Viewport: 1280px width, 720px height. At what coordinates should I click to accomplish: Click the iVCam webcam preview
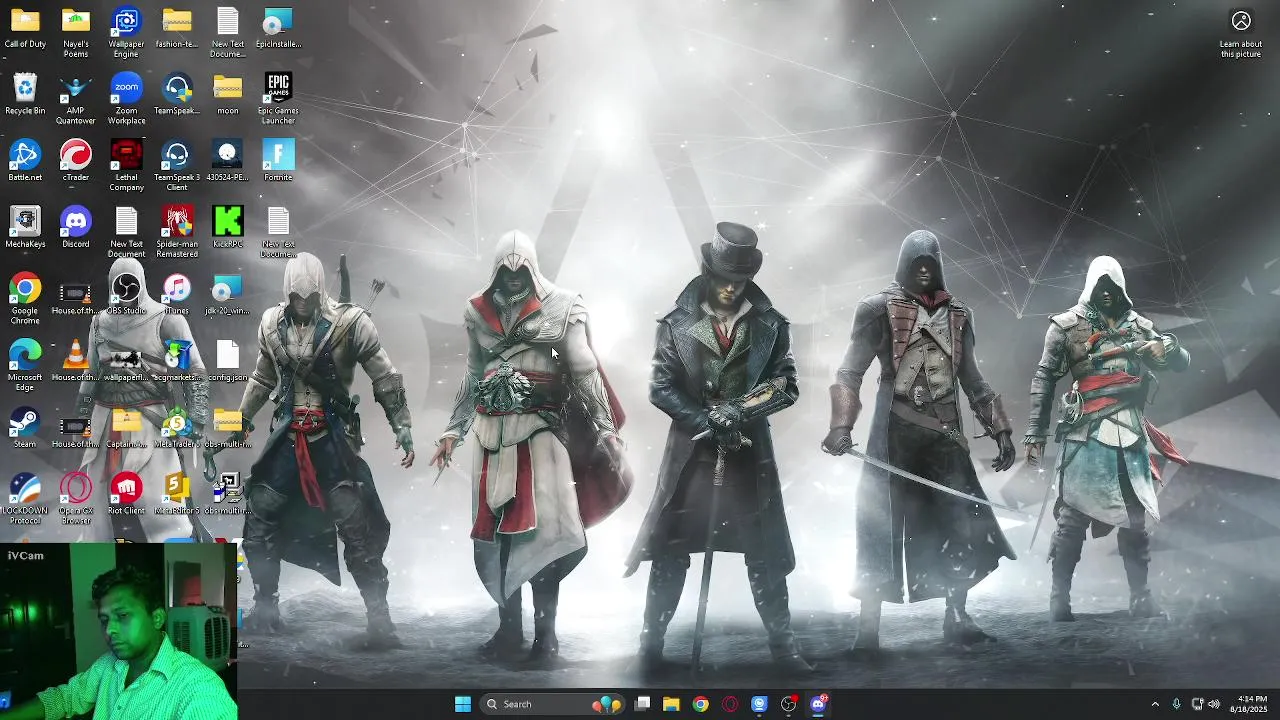[x=119, y=632]
